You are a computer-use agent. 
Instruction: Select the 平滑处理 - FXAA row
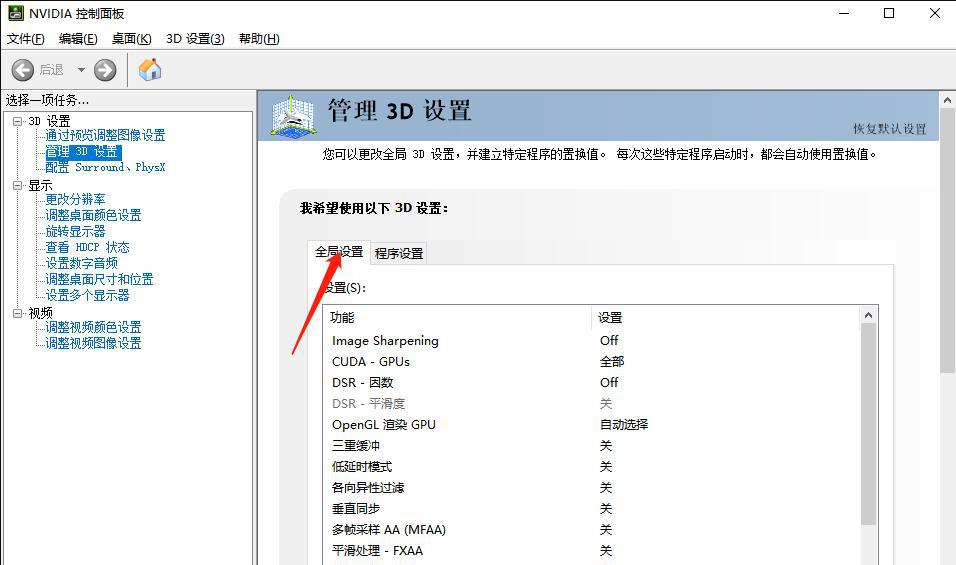(591, 551)
